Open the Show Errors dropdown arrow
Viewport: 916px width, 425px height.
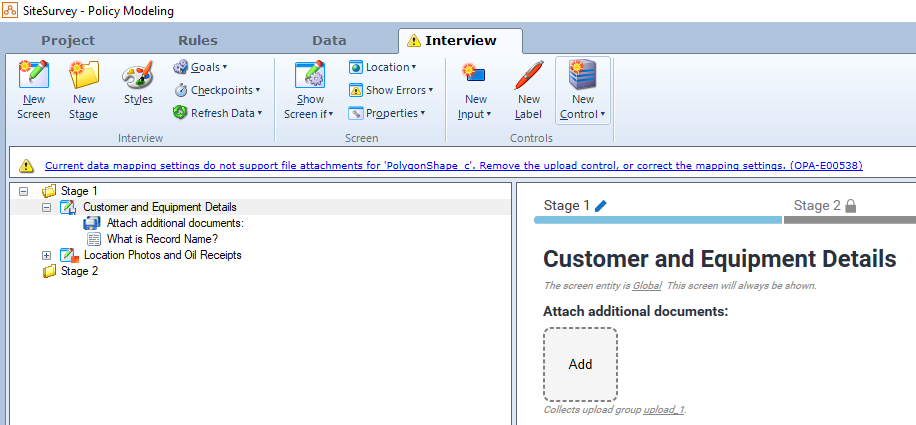coord(431,90)
